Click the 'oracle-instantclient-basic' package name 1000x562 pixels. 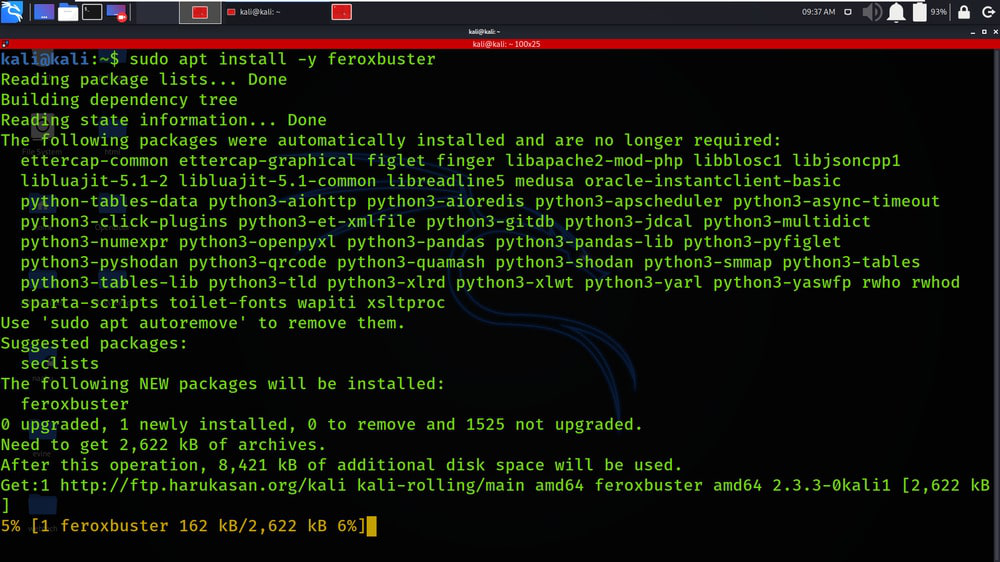click(712, 181)
